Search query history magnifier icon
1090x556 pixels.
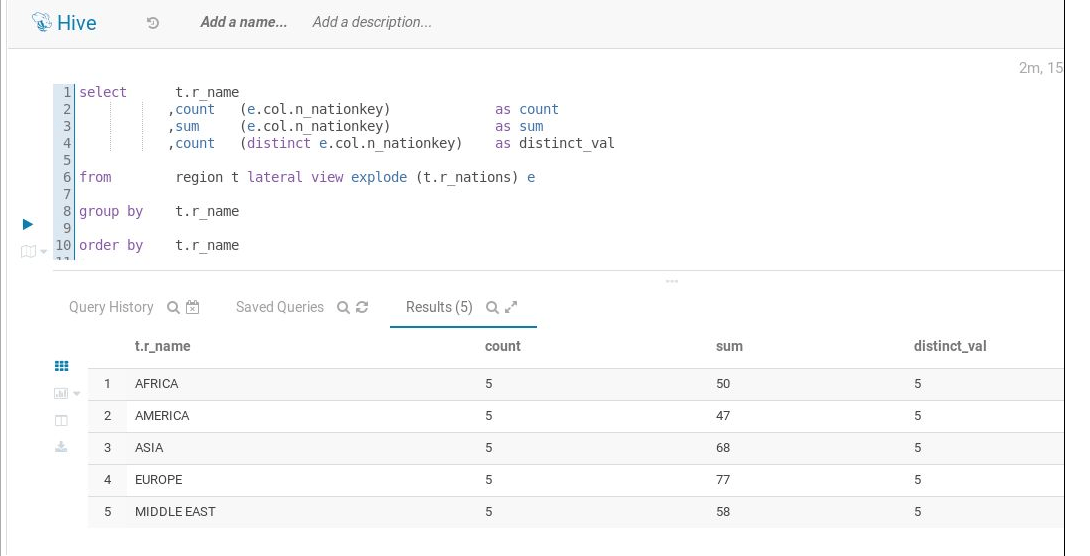coord(173,307)
